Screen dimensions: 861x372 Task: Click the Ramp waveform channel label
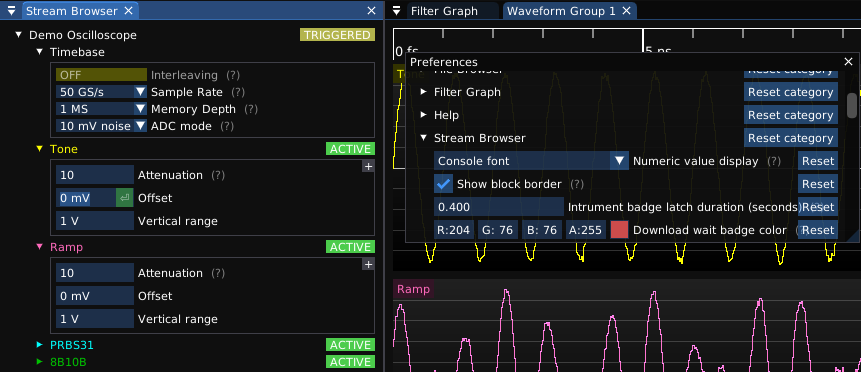(413, 289)
